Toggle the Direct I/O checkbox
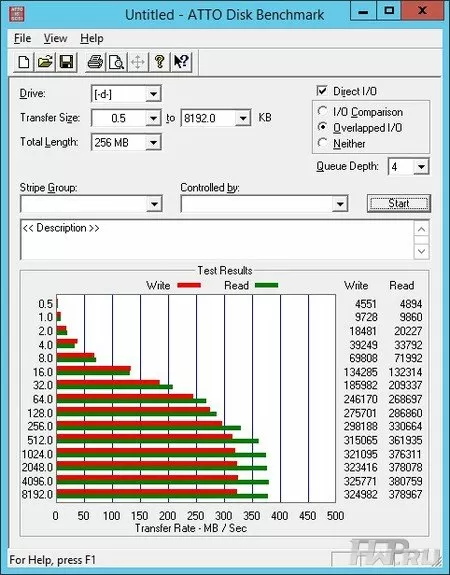The width and height of the screenshot is (450, 575). [322, 91]
